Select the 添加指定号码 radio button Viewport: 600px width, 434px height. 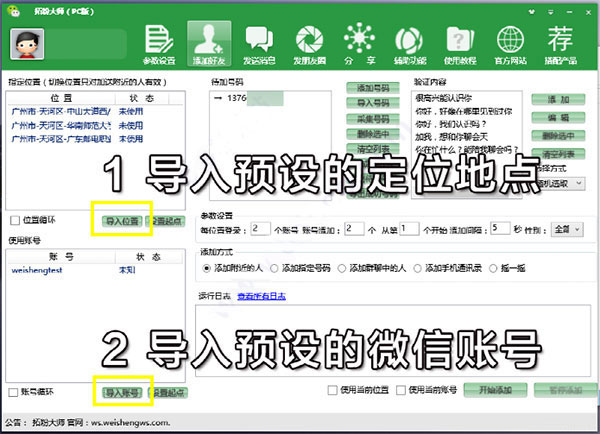(x=274, y=268)
